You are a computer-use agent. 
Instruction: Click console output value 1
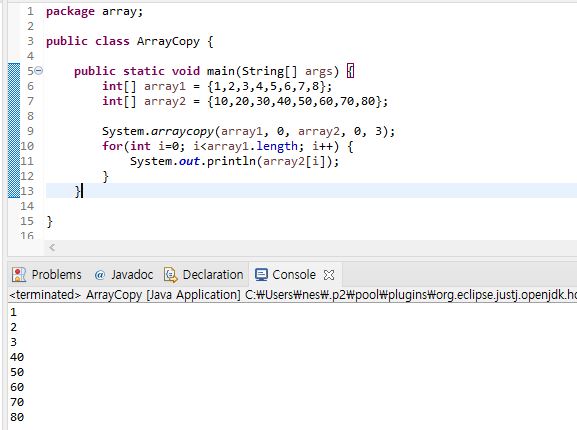point(14,312)
